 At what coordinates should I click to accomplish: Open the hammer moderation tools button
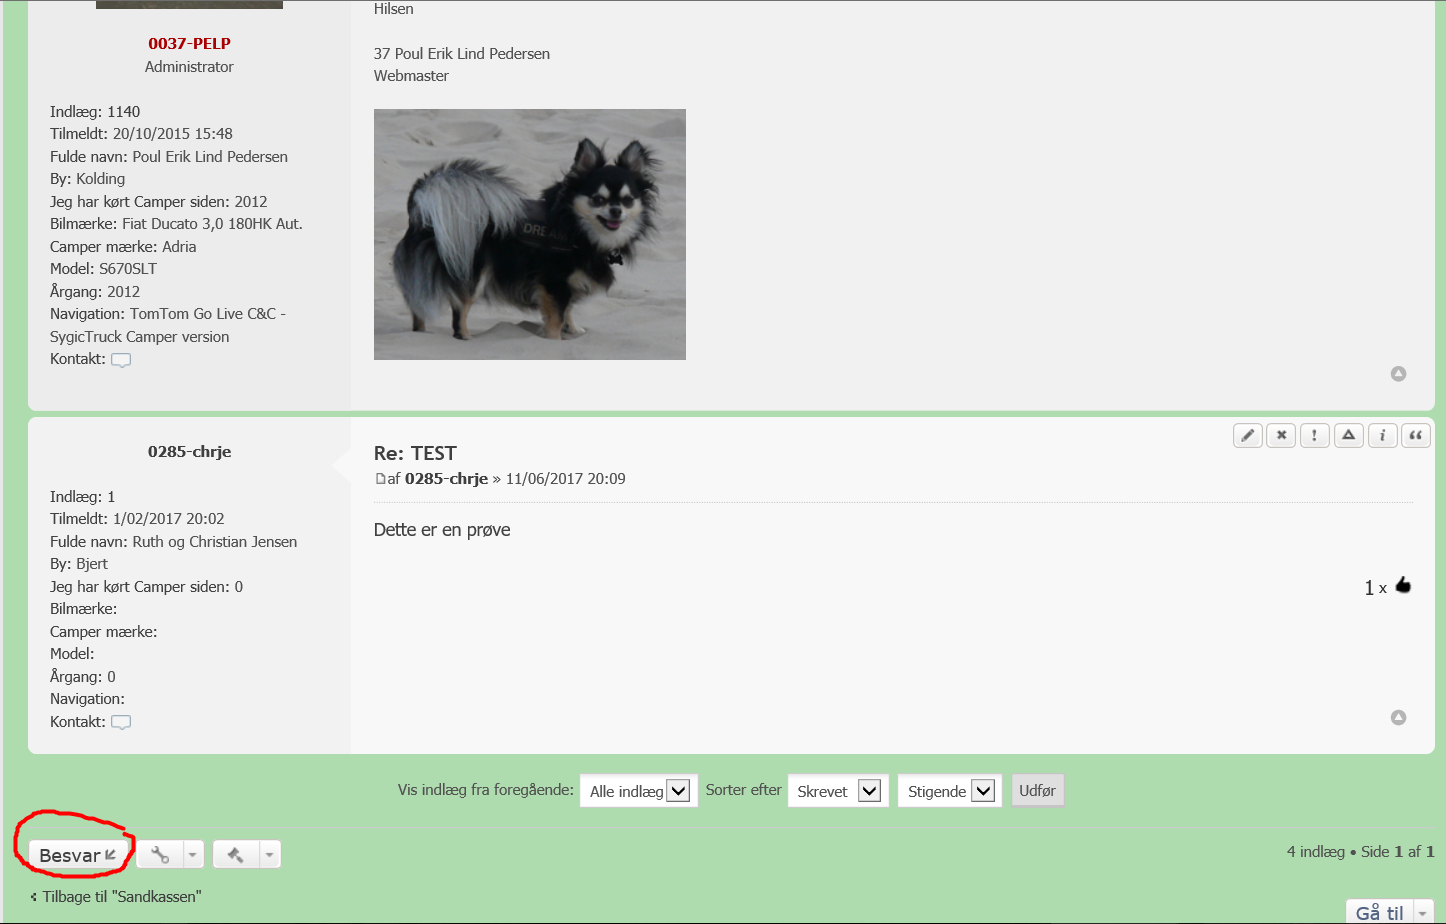click(236, 854)
